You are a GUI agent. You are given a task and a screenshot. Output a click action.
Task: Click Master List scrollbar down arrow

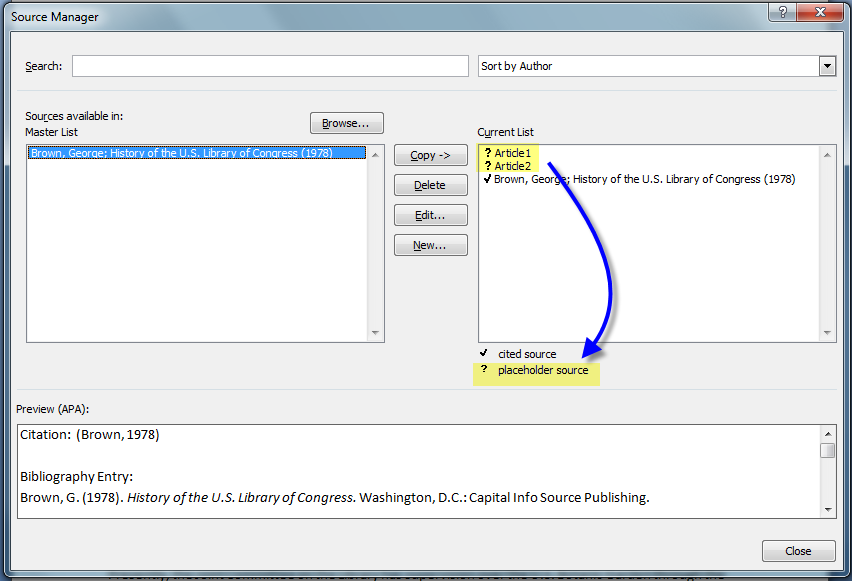click(x=375, y=333)
